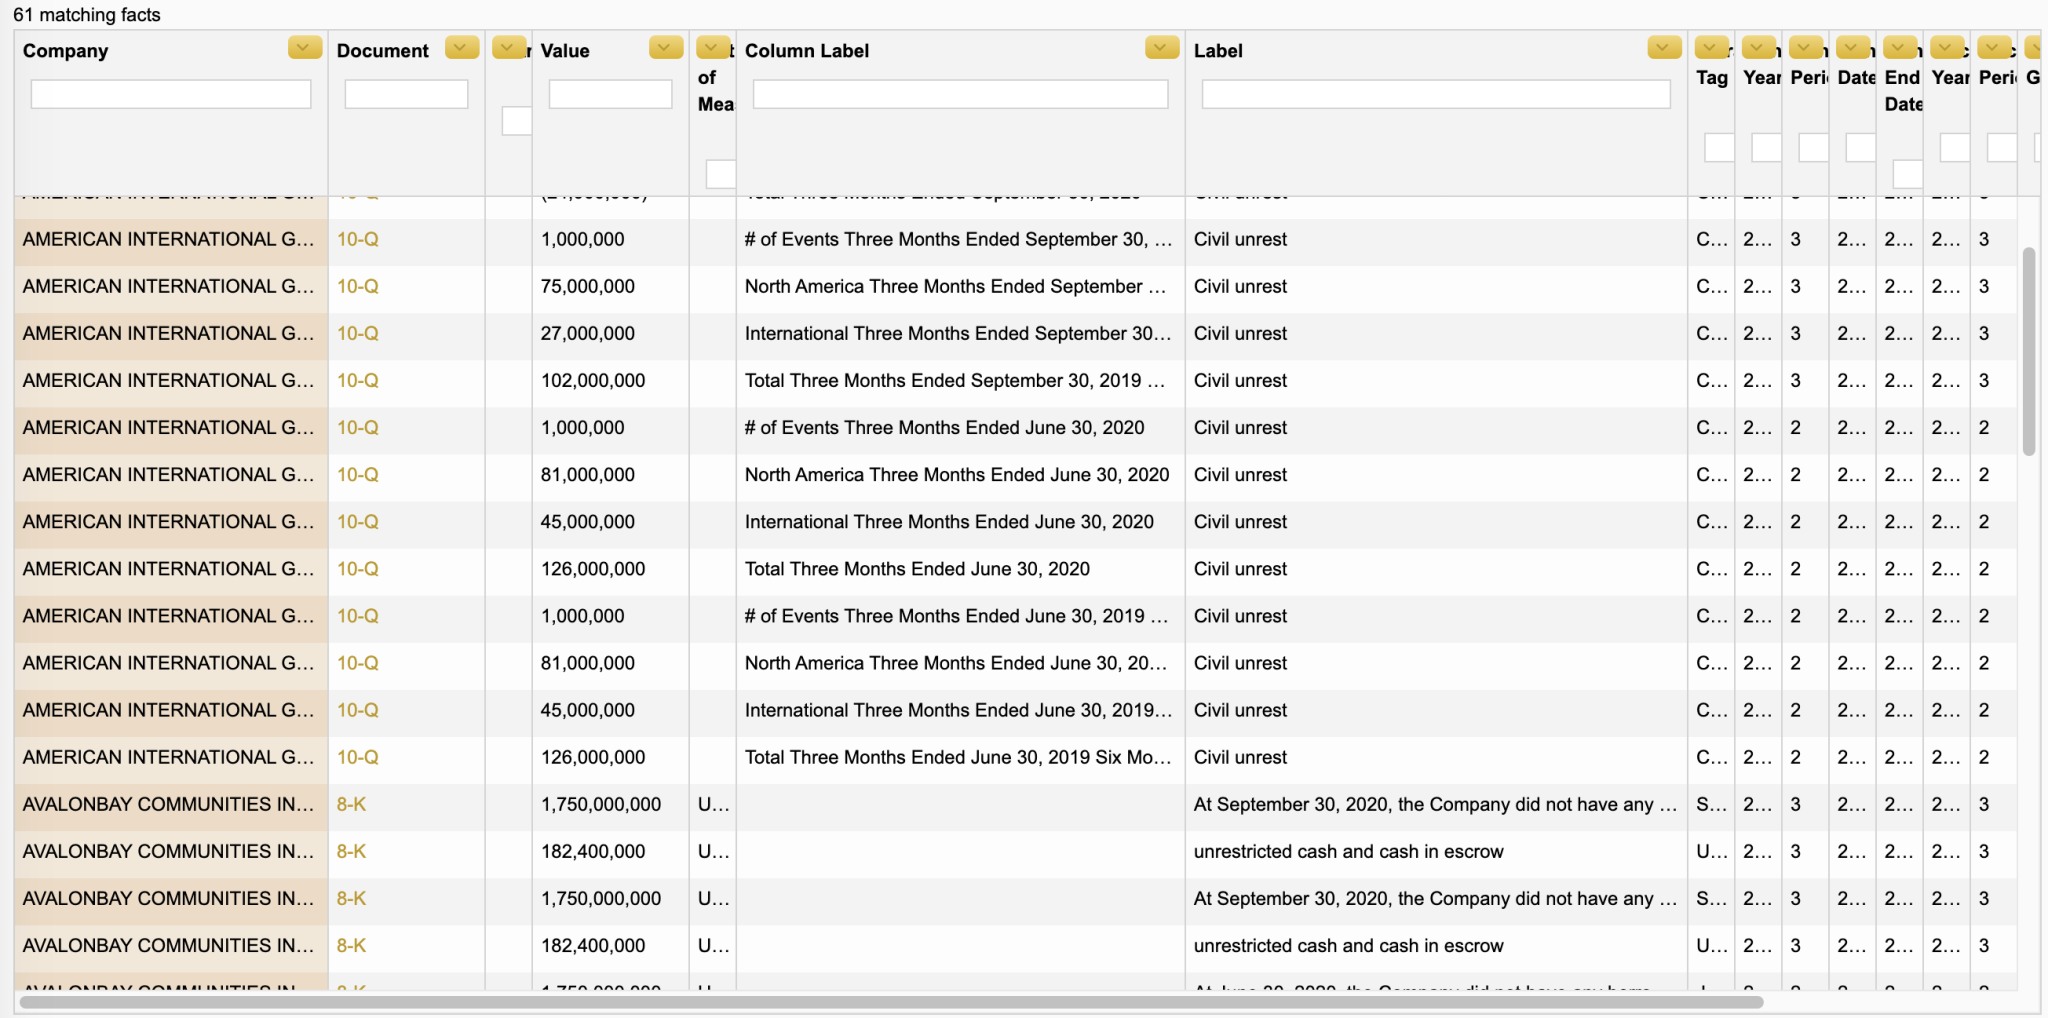Sort by the Company column header
The image size is (2048, 1018).
coord(66,51)
